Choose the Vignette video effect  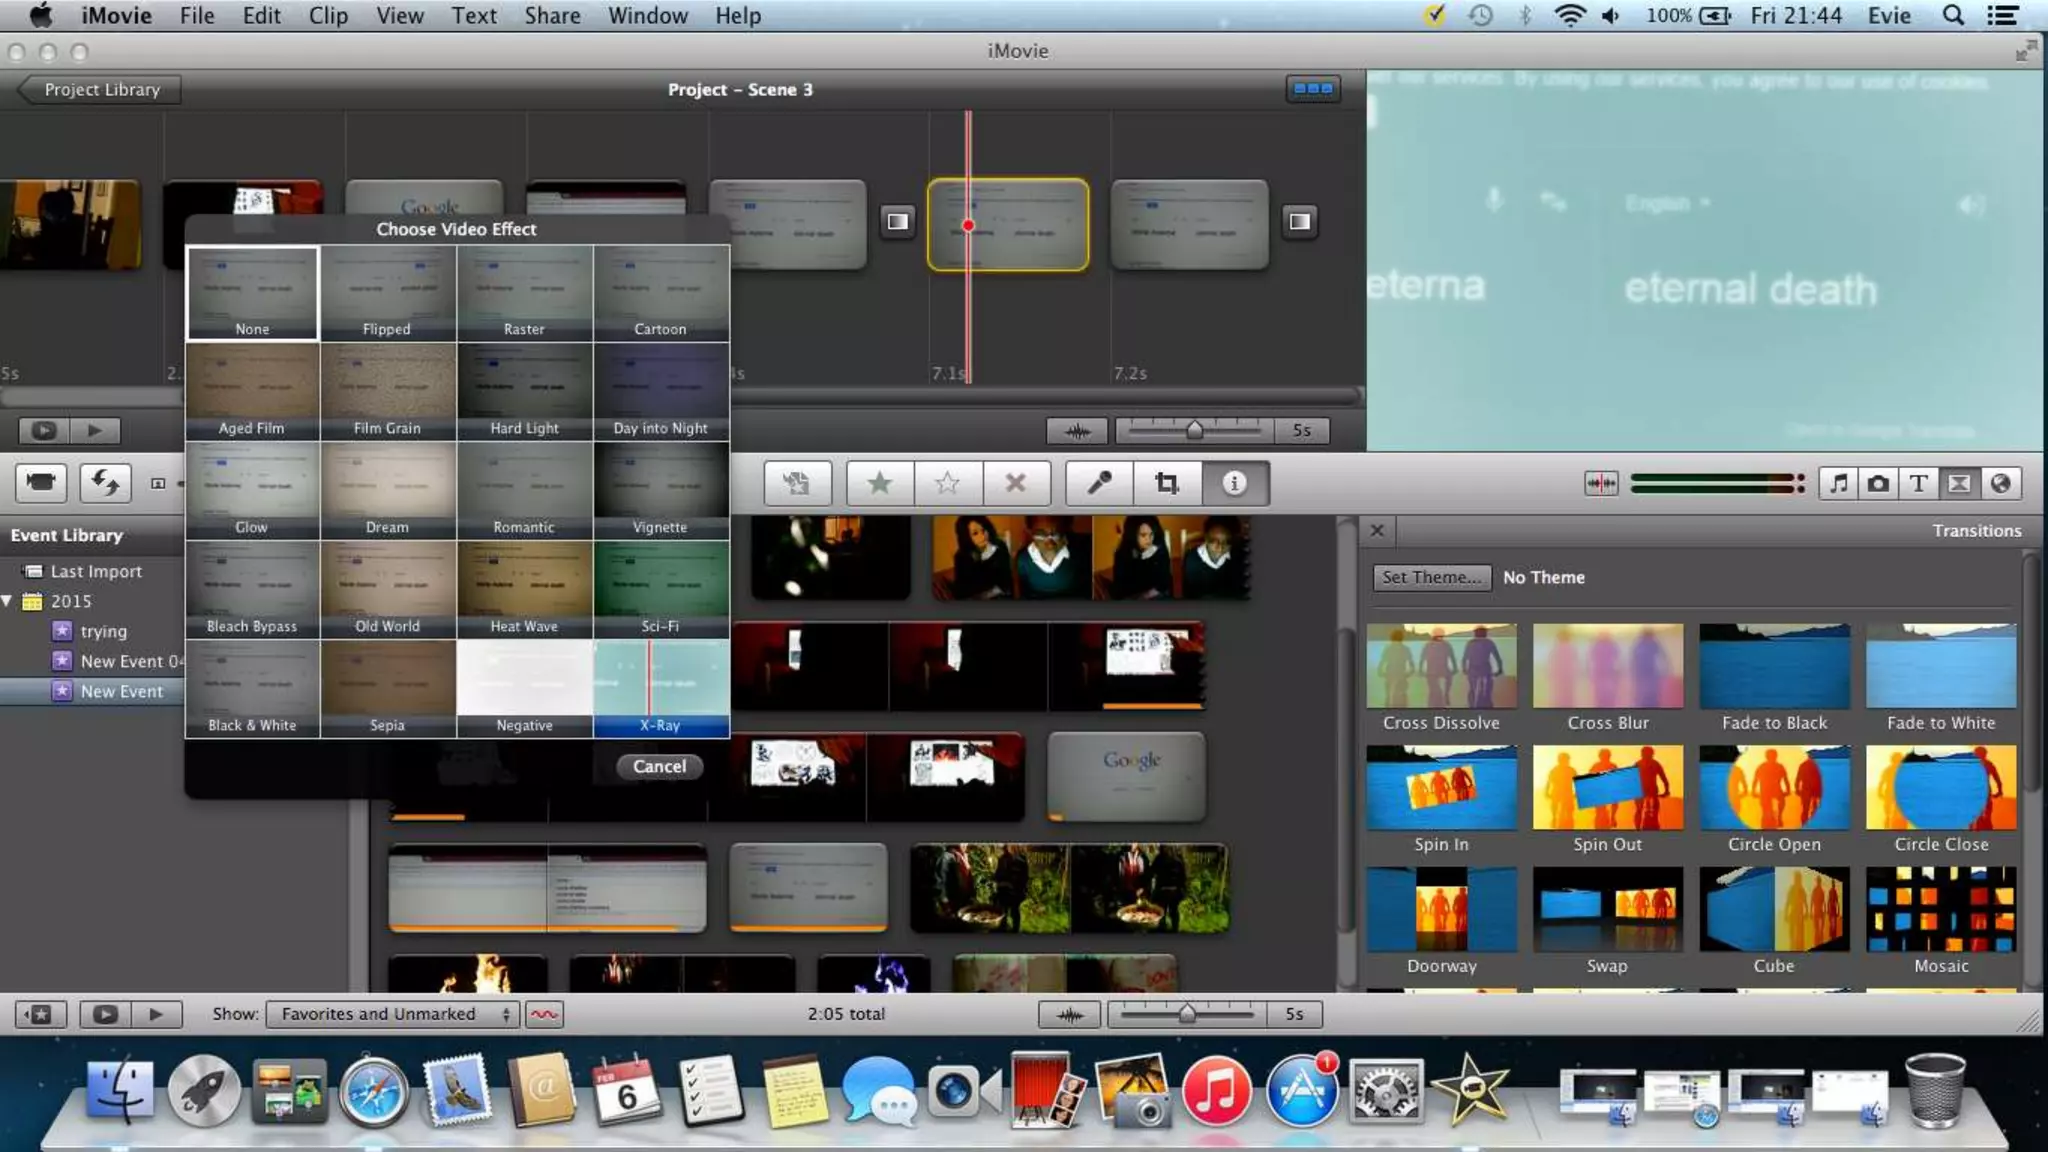point(660,491)
